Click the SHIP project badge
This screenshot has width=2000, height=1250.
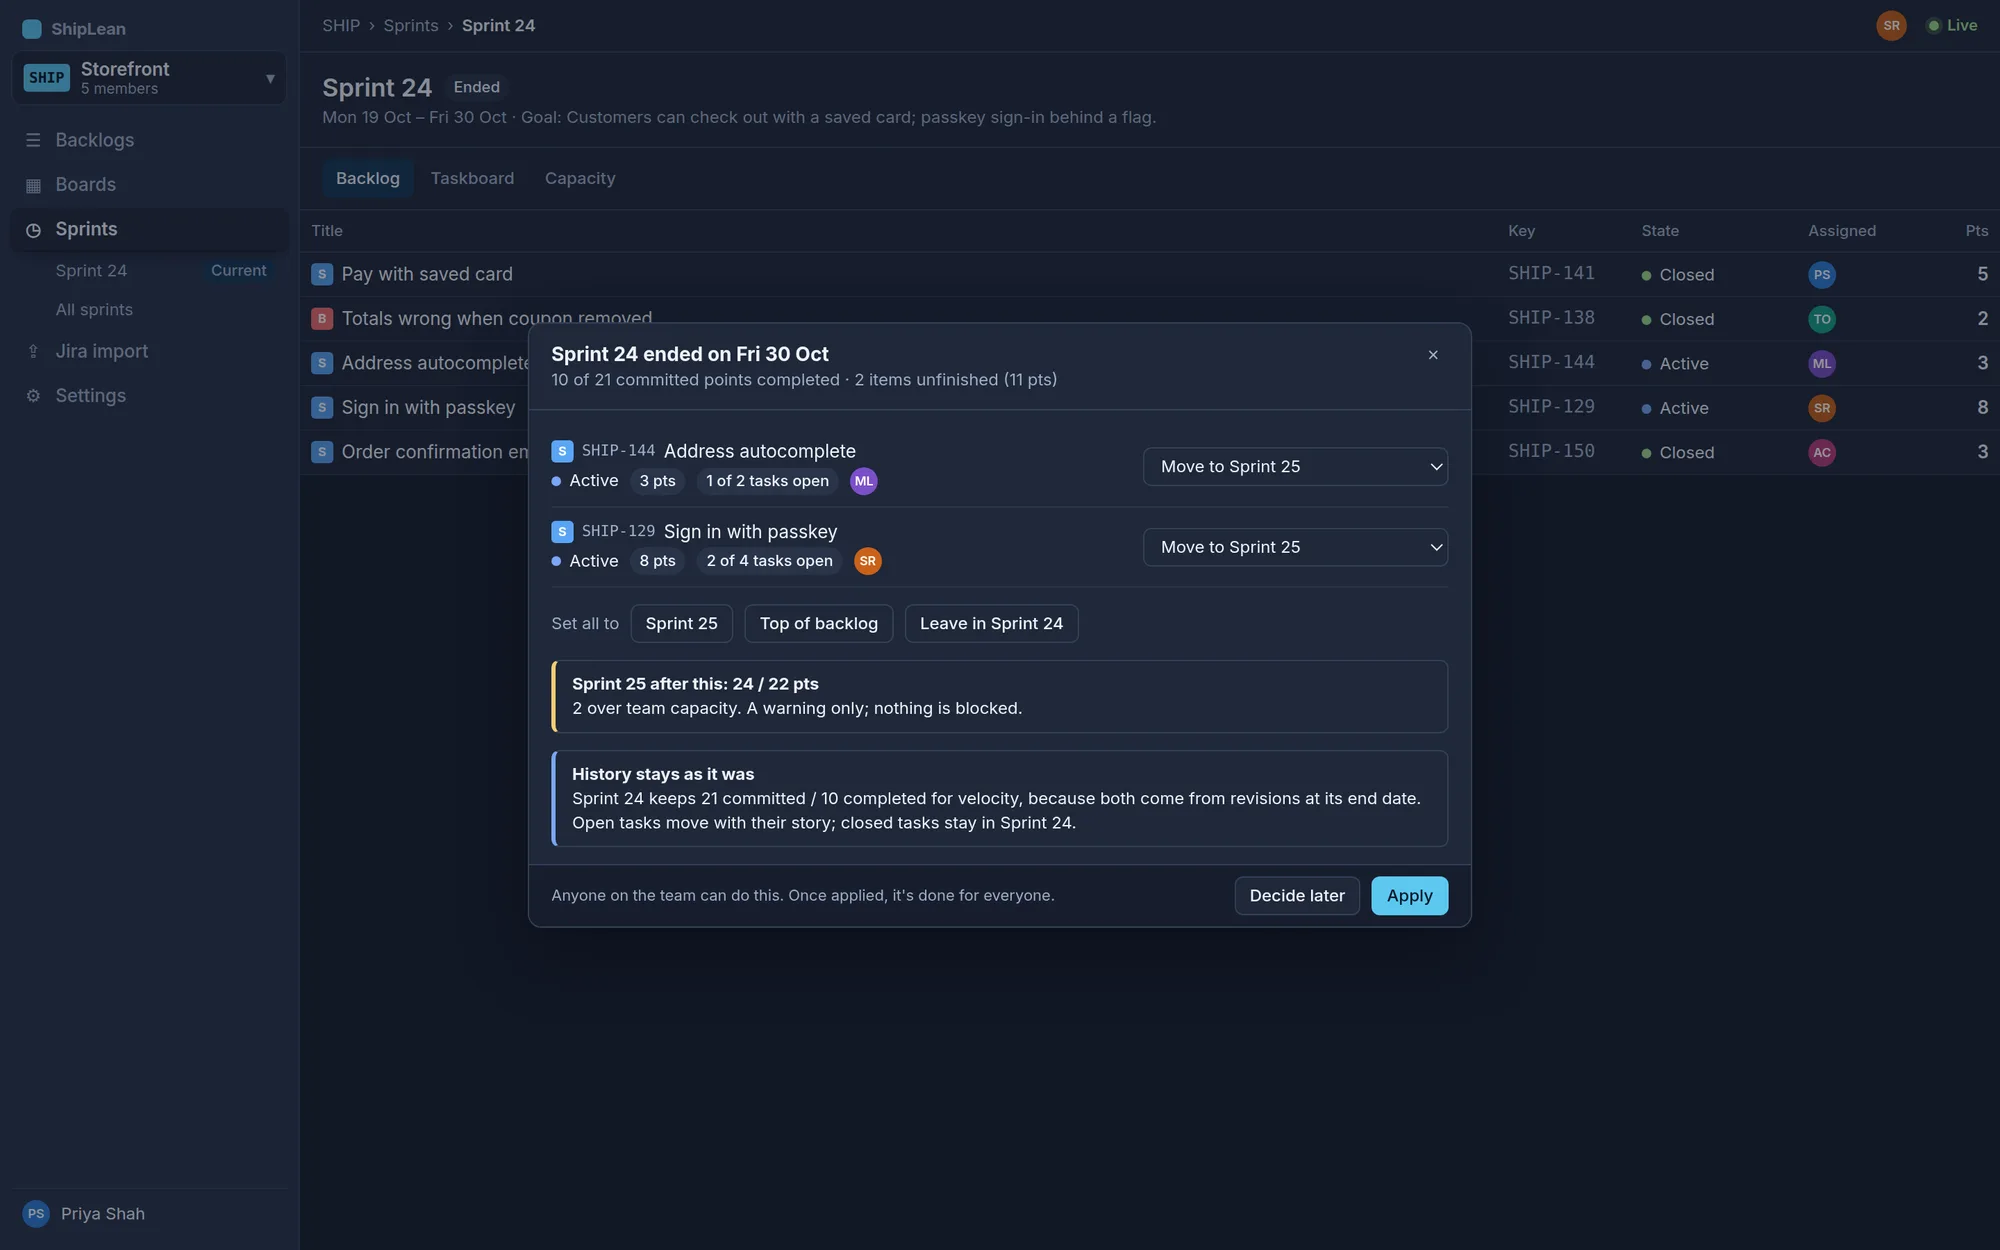click(x=46, y=78)
